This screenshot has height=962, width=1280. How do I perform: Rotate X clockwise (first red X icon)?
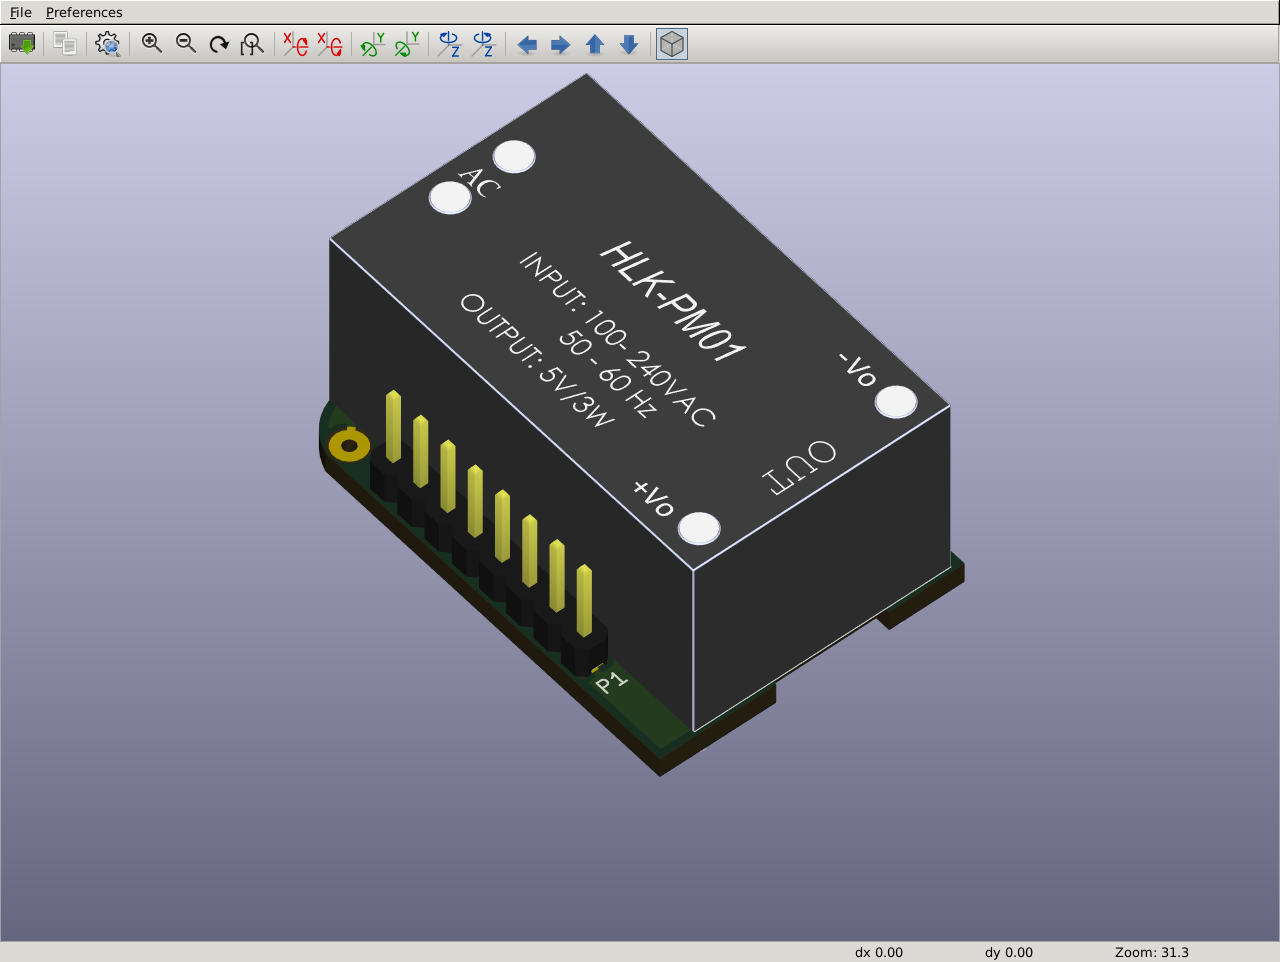pyautogui.click(x=295, y=44)
